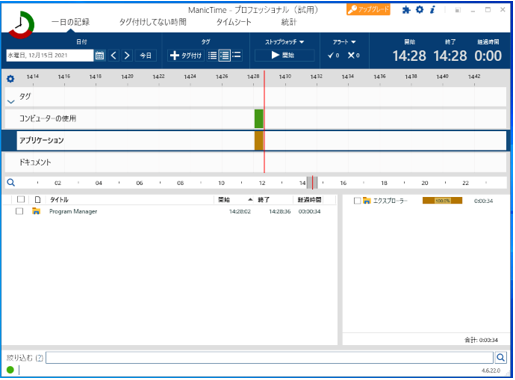Select the アプリケーション timeline row
The width and height of the screenshot is (515, 380).
click(x=256, y=141)
